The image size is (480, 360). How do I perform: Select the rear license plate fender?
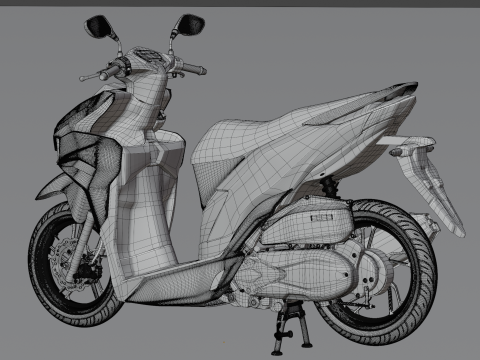click(430, 187)
